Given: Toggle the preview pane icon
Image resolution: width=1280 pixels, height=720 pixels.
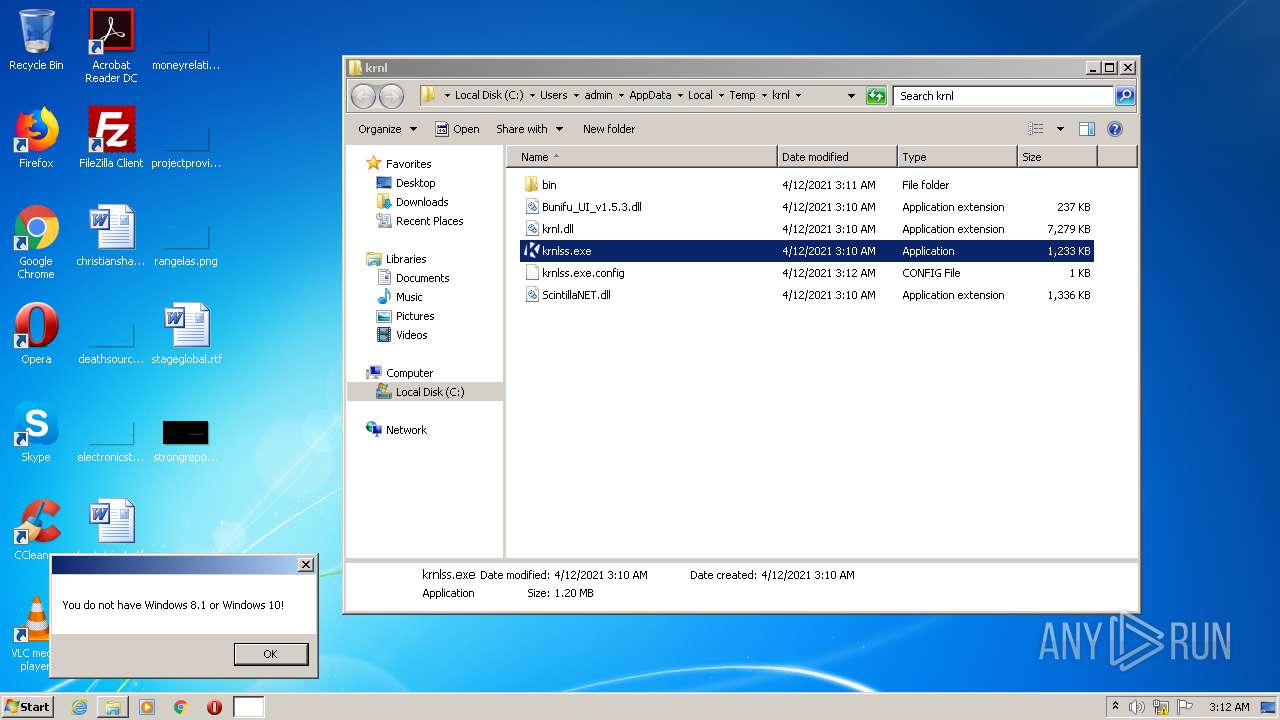Looking at the screenshot, I should 1087,129.
